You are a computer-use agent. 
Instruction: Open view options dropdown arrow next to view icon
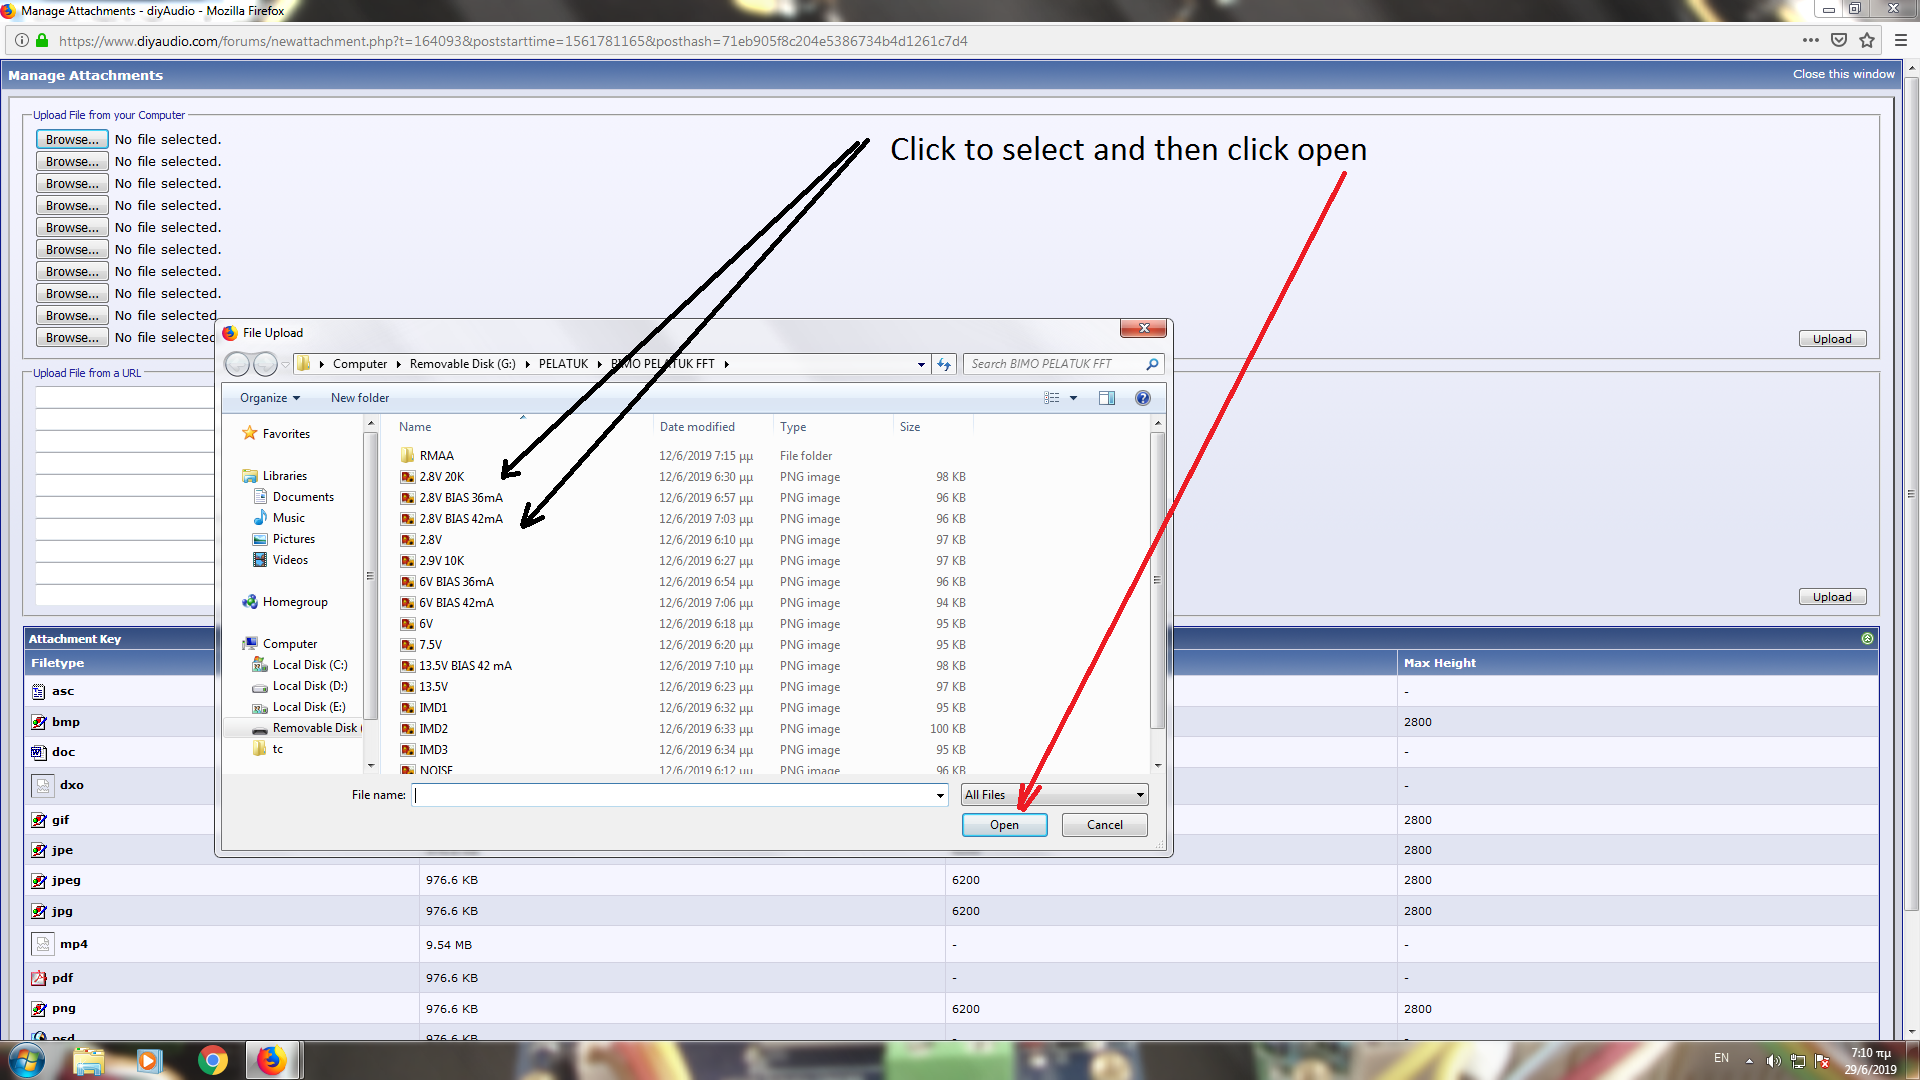(1074, 398)
